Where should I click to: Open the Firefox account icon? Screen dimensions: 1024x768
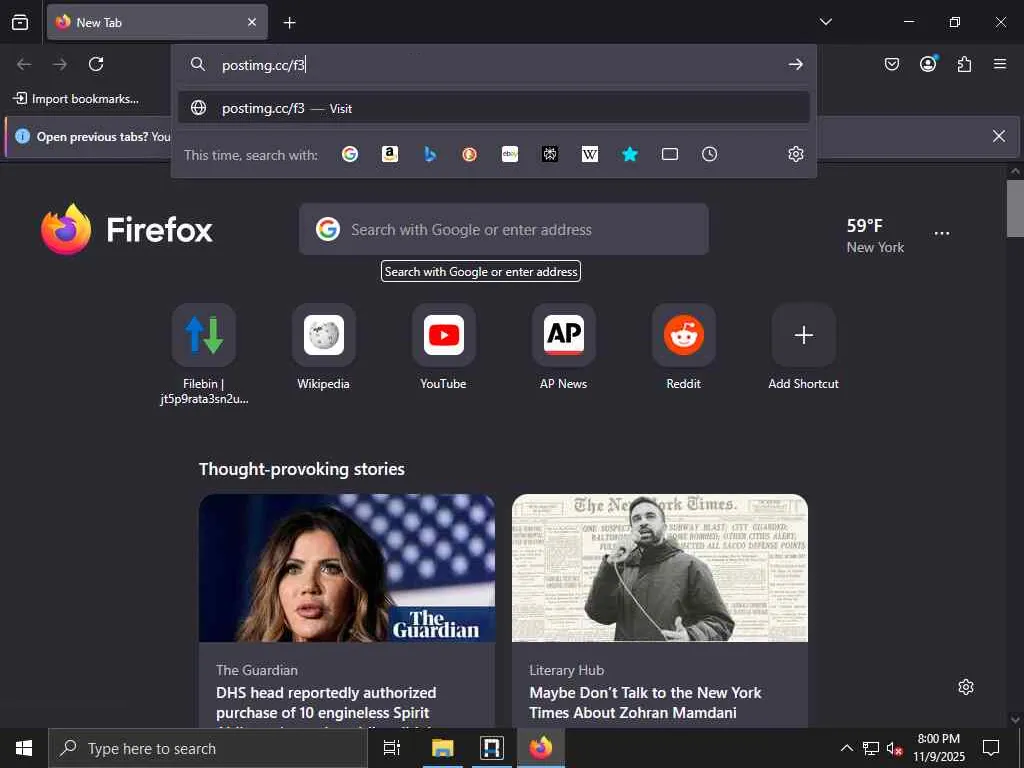click(928, 64)
